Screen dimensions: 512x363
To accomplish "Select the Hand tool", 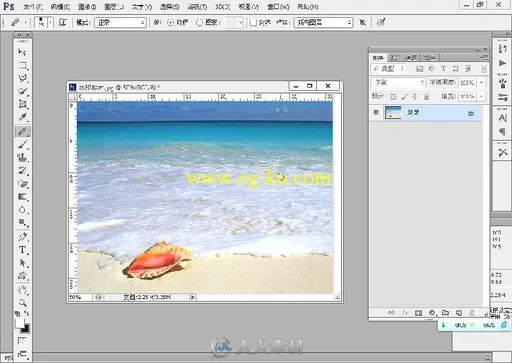I will [x=22, y=290].
